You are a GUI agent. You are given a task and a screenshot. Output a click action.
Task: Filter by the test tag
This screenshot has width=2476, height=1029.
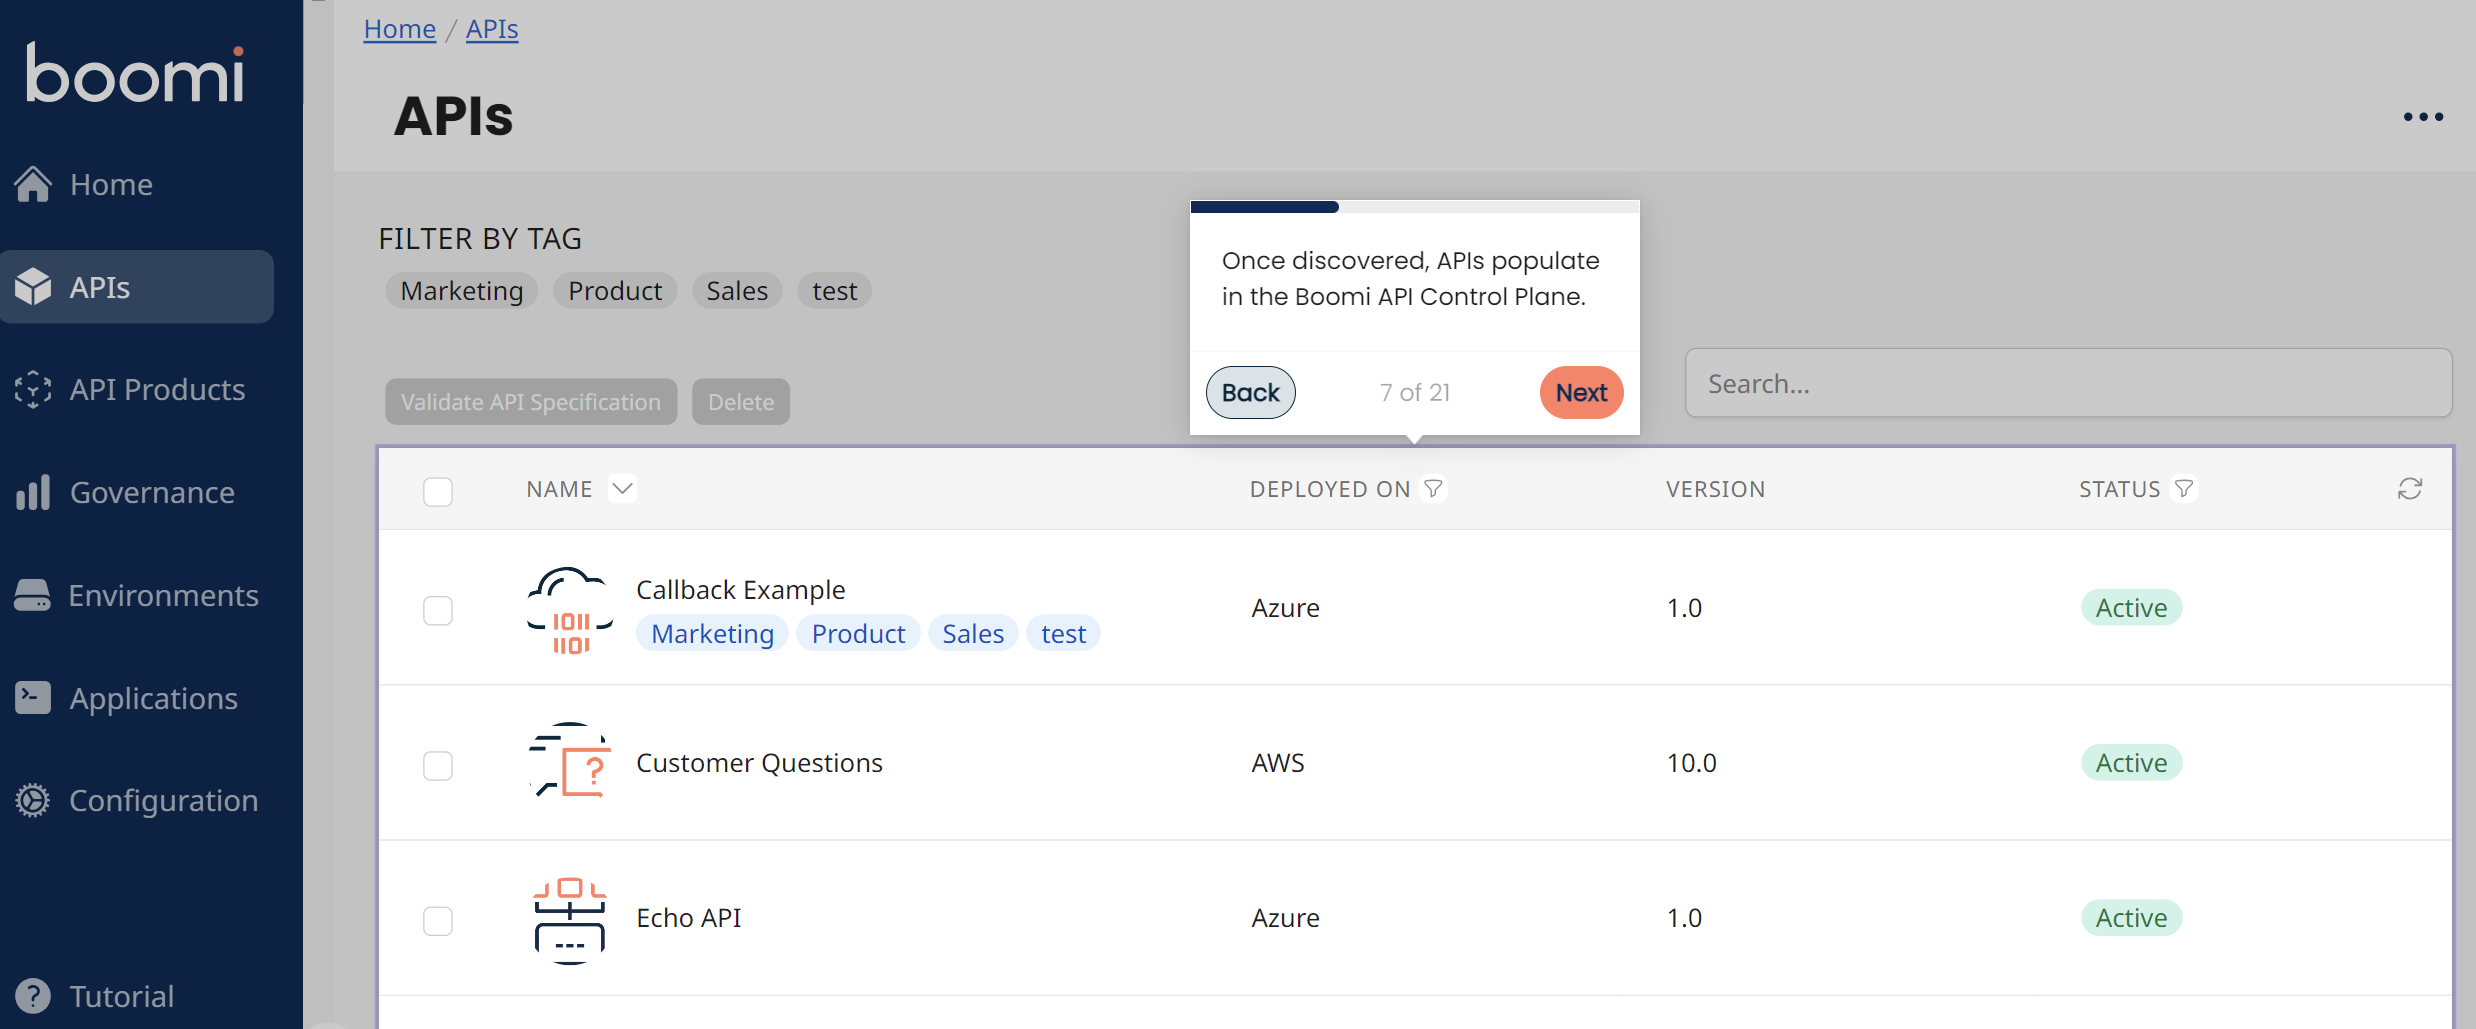point(834,291)
